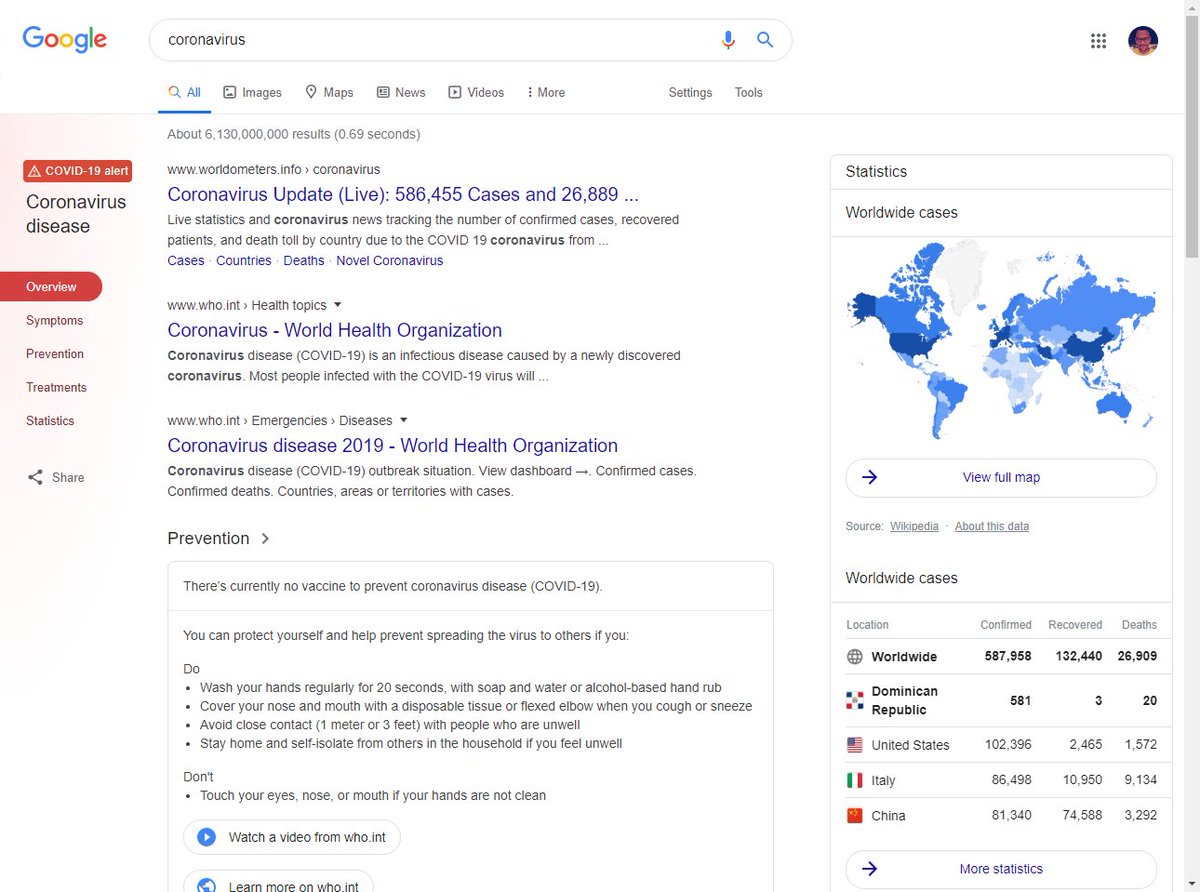Select Prevention in the sidebar
The width and height of the screenshot is (1200, 892).
click(55, 354)
